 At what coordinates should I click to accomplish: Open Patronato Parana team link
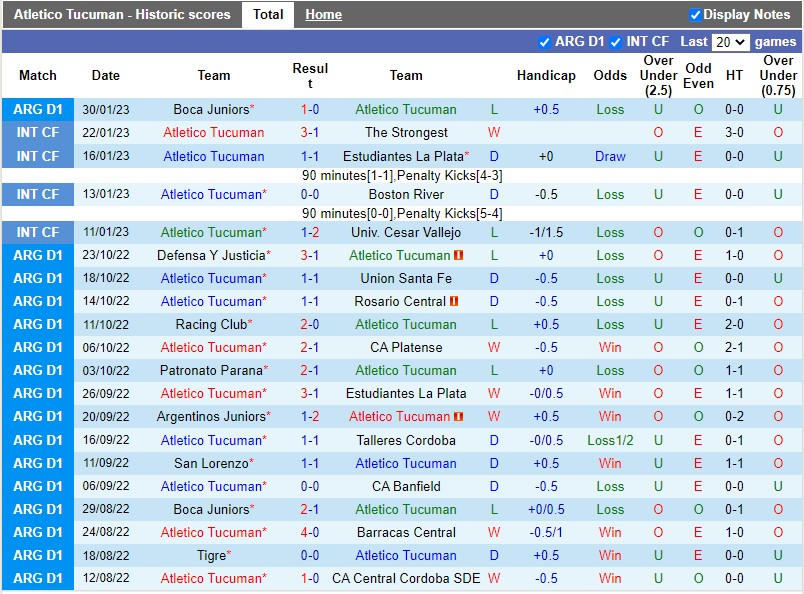(x=211, y=370)
